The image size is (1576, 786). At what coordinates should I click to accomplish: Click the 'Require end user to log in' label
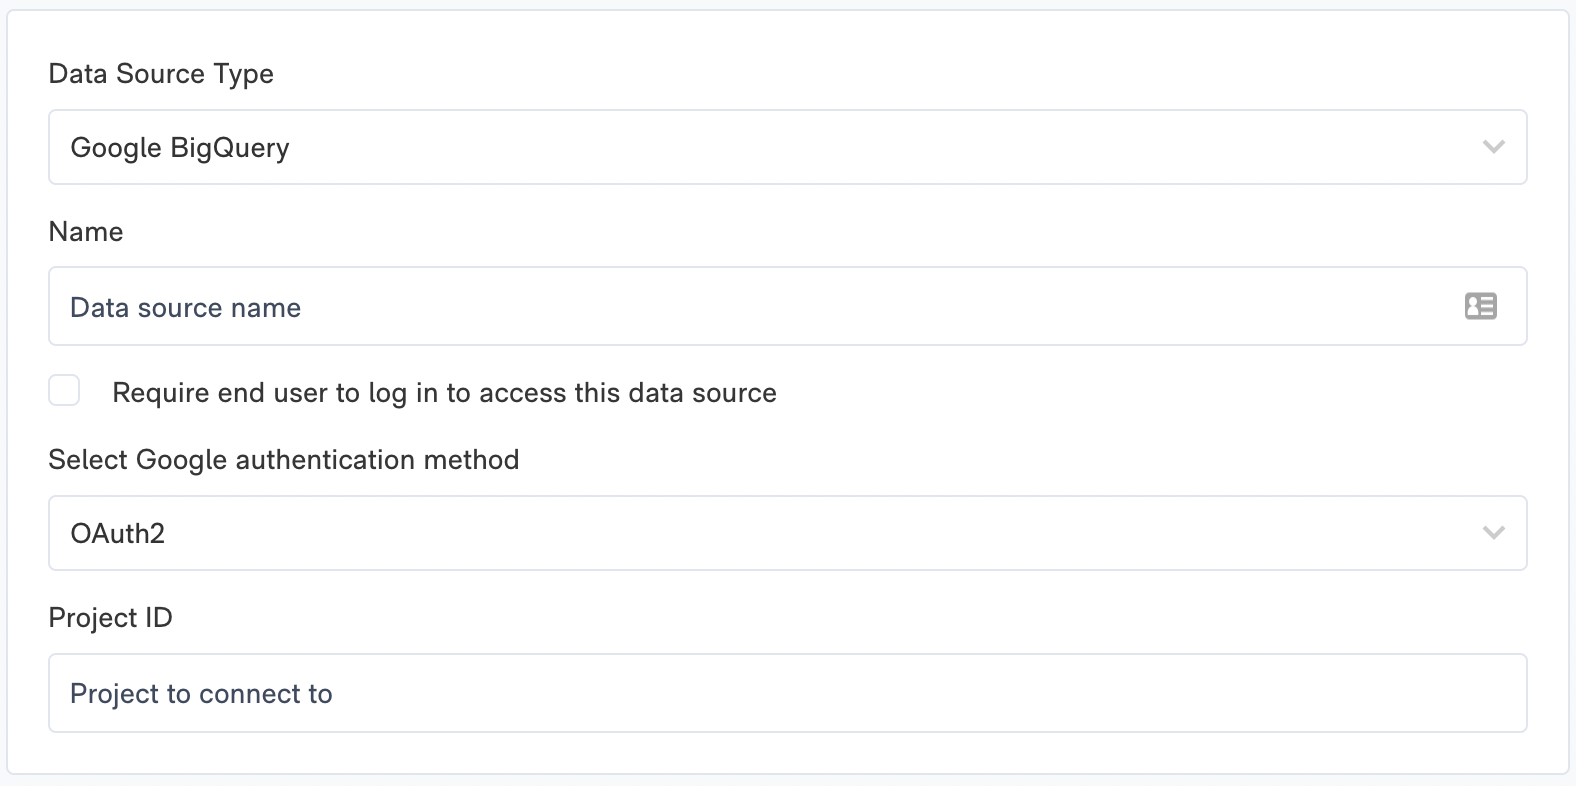(444, 393)
